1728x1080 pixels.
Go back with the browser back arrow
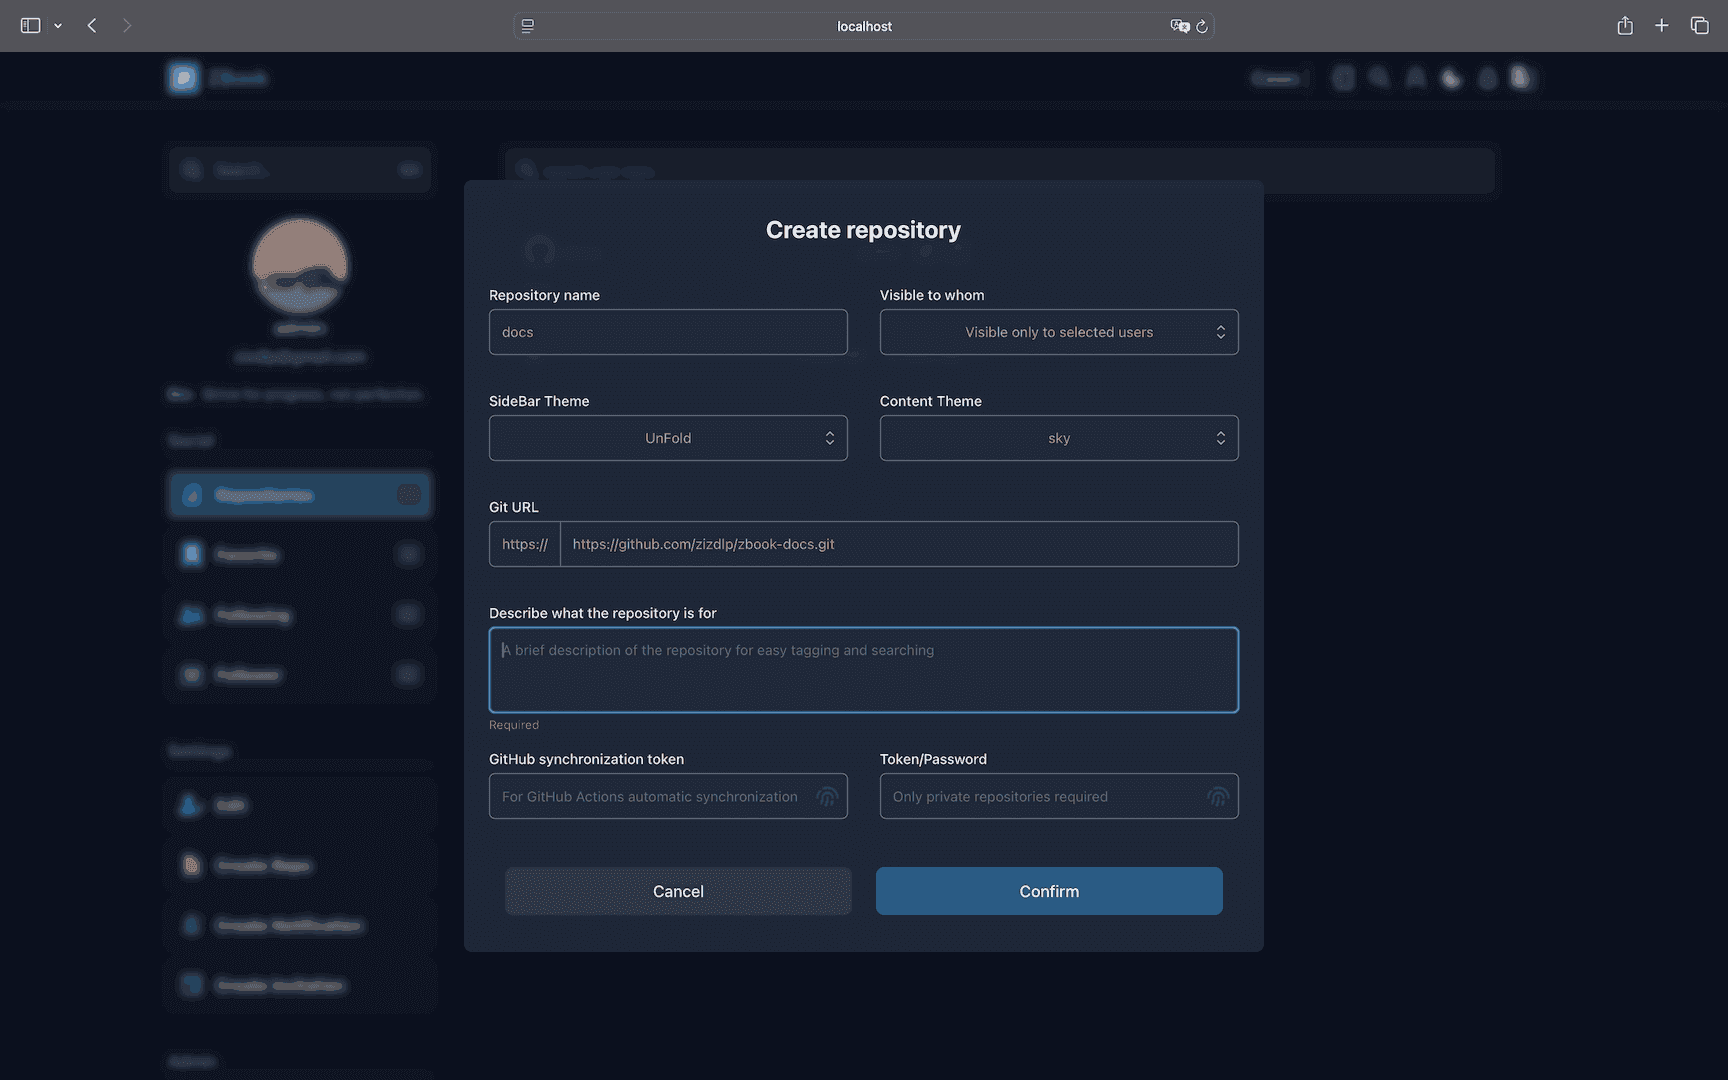[92, 26]
